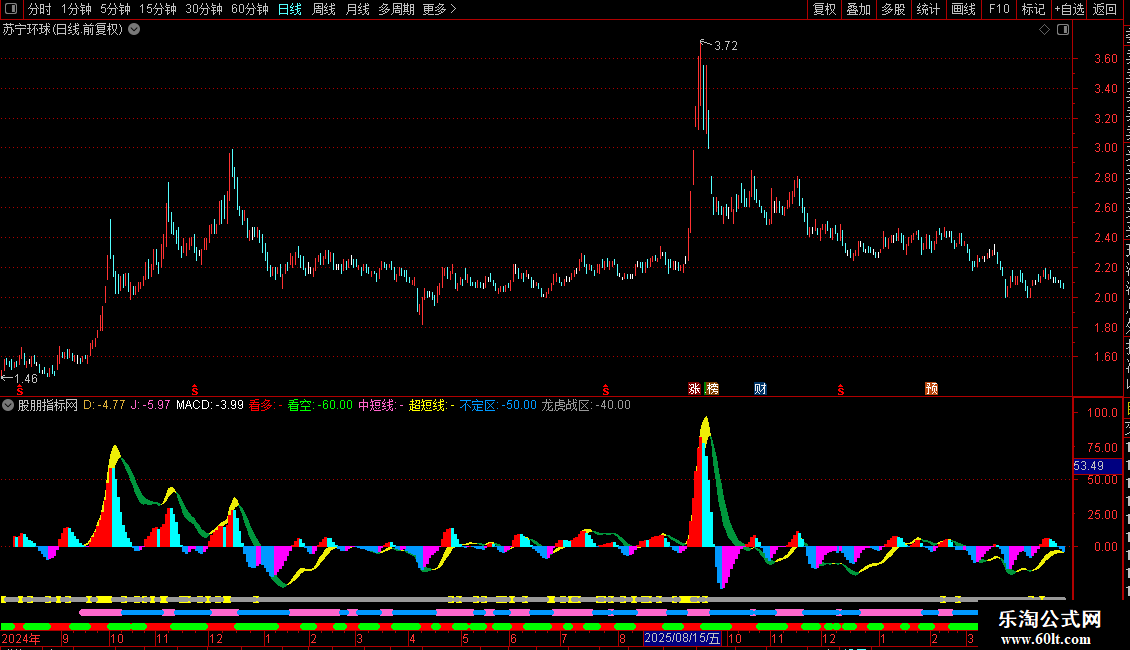
Task: Switch to 周线 weekly chart
Action: [324, 9]
